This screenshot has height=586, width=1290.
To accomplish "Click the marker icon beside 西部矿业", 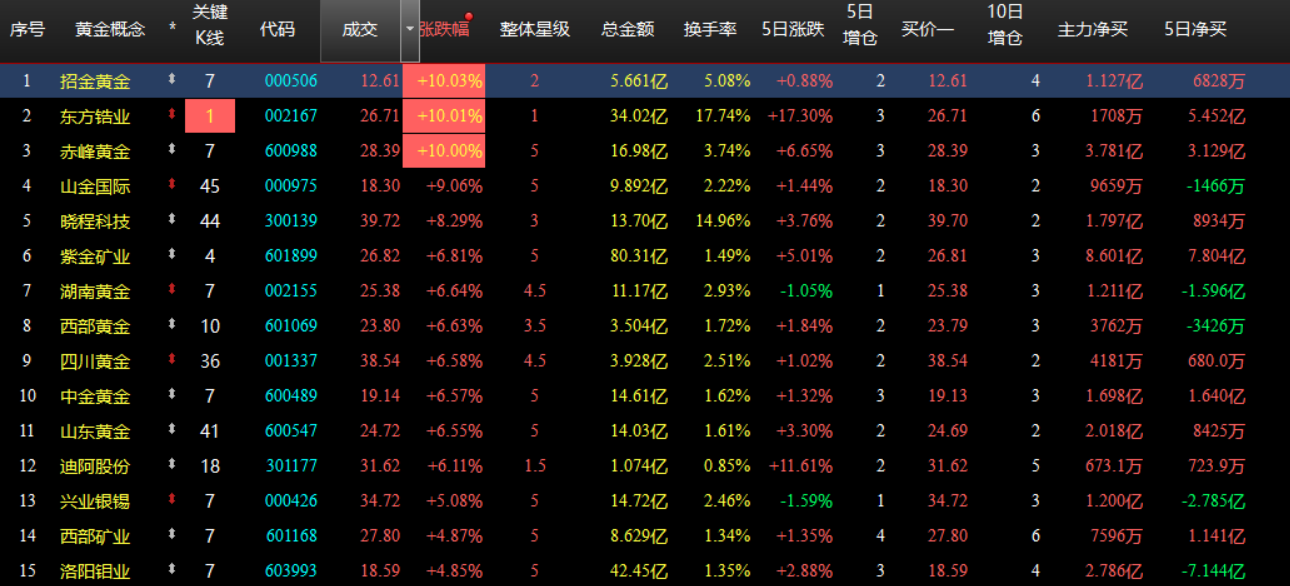I will 172,536.
